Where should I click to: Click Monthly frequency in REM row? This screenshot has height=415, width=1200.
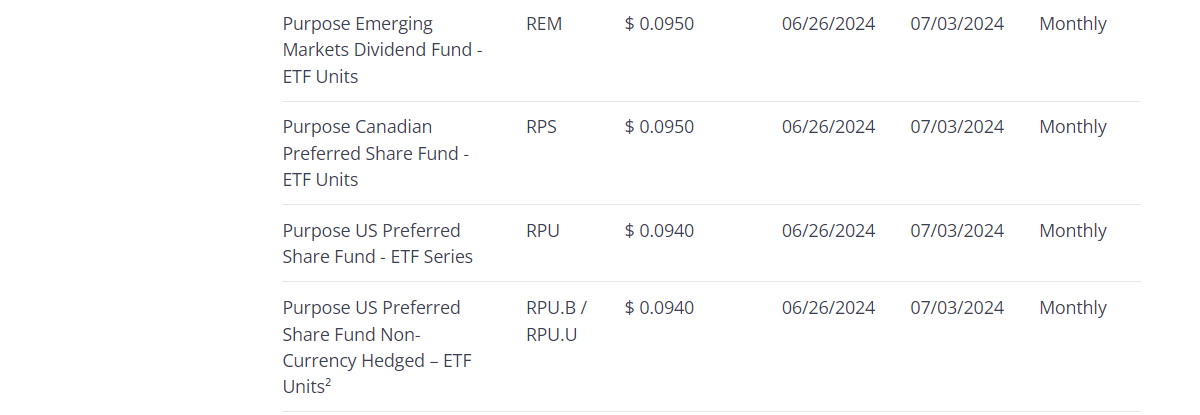click(1073, 23)
